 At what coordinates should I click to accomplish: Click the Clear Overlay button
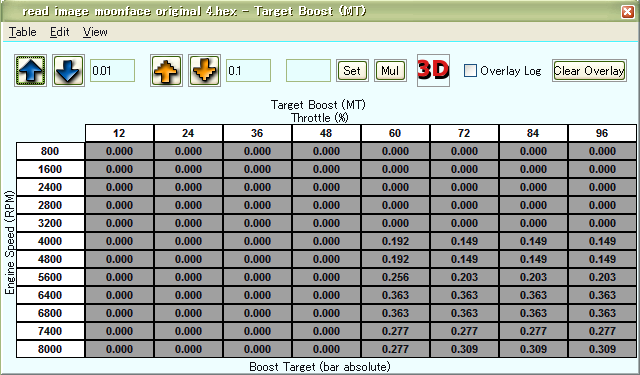[x=589, y=71]
